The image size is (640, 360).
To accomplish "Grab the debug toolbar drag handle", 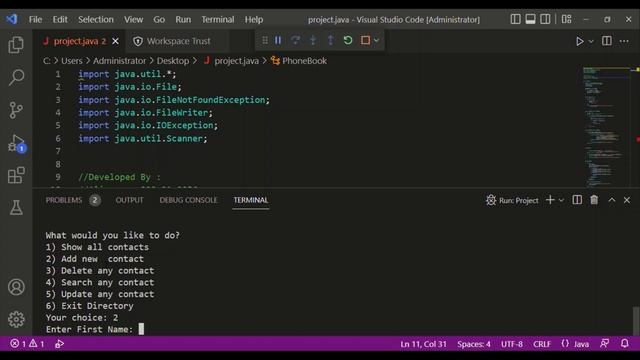I will point(265,40).
